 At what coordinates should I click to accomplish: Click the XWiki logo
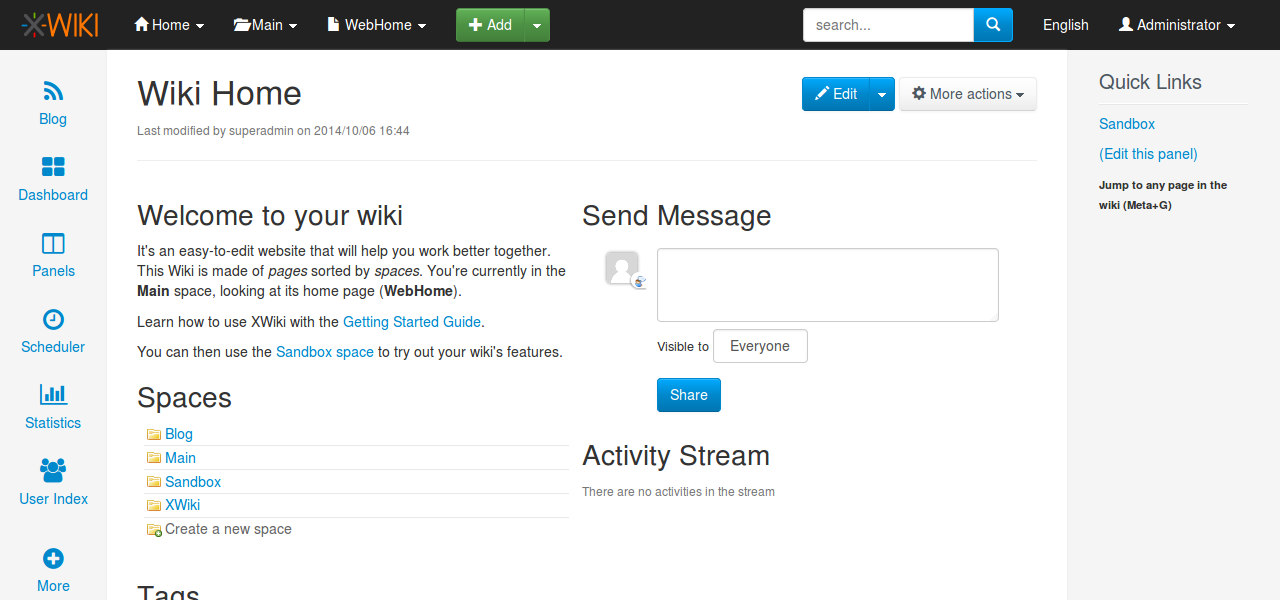pyautogui.click(x=60, y=25)
